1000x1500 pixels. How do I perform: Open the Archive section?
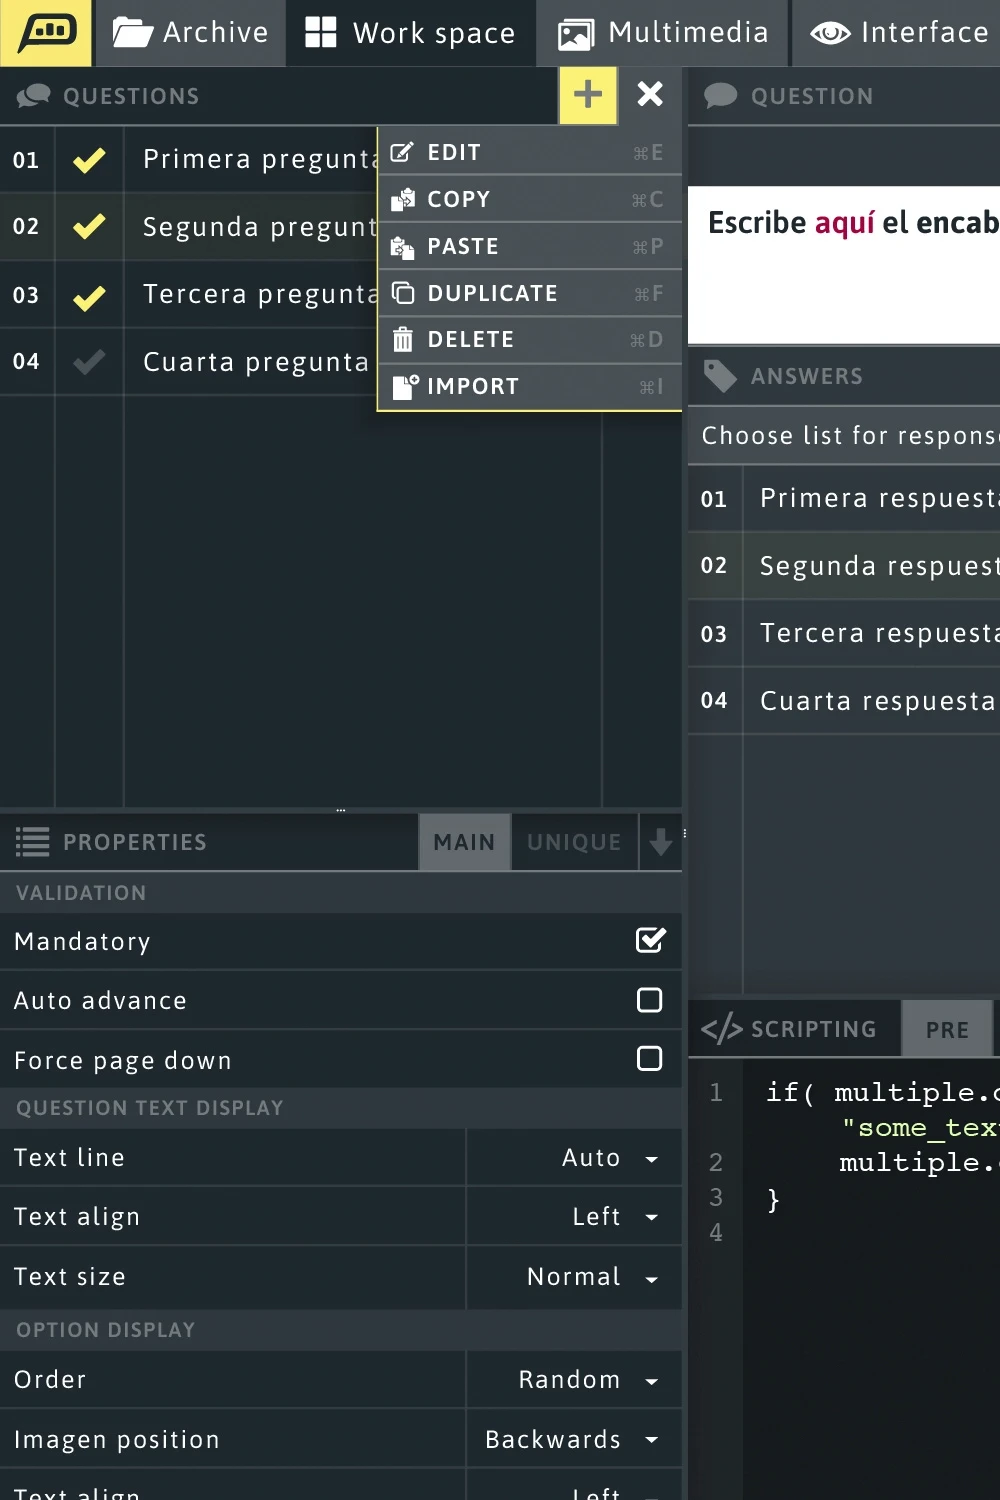coord(190,33)
